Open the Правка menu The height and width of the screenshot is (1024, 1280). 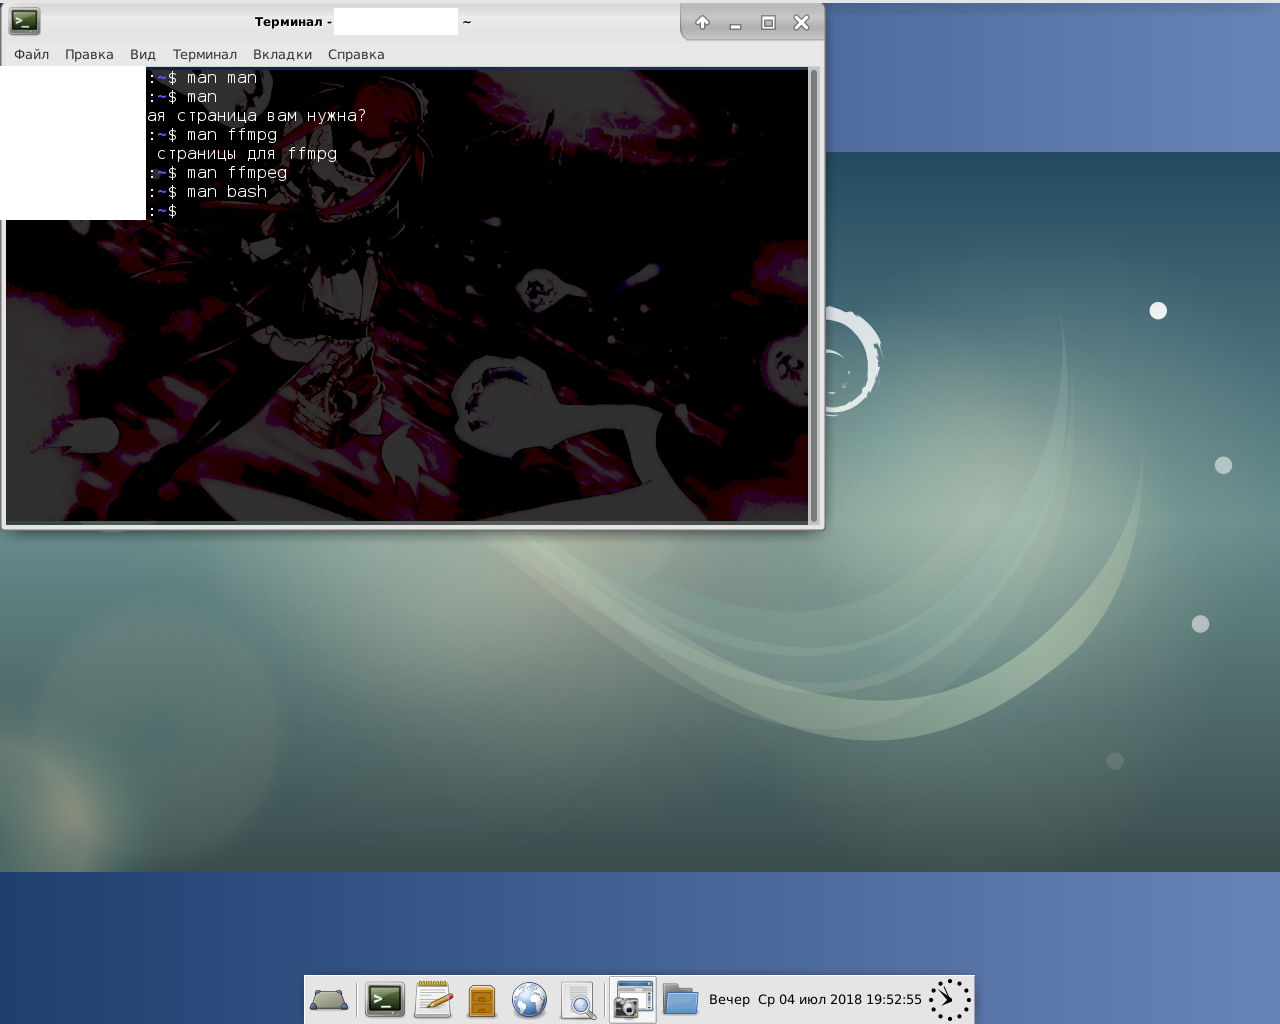89,54
